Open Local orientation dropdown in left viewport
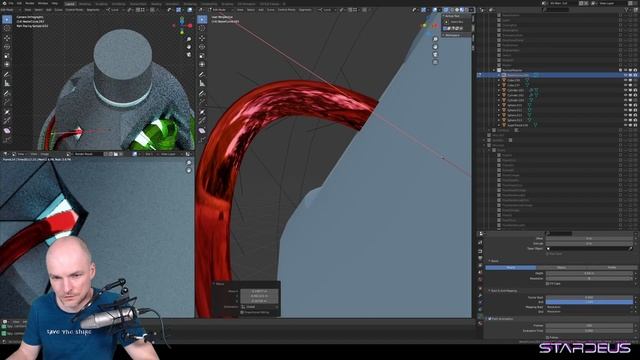 pyautogui.click(x=115, y=10)
